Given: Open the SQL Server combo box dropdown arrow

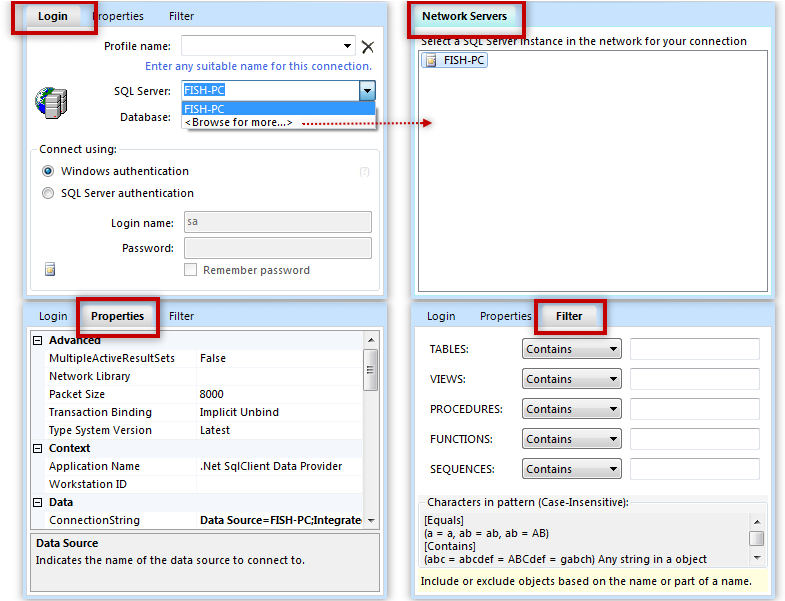Looking at the screenshot, I should [x=366, y=91].
